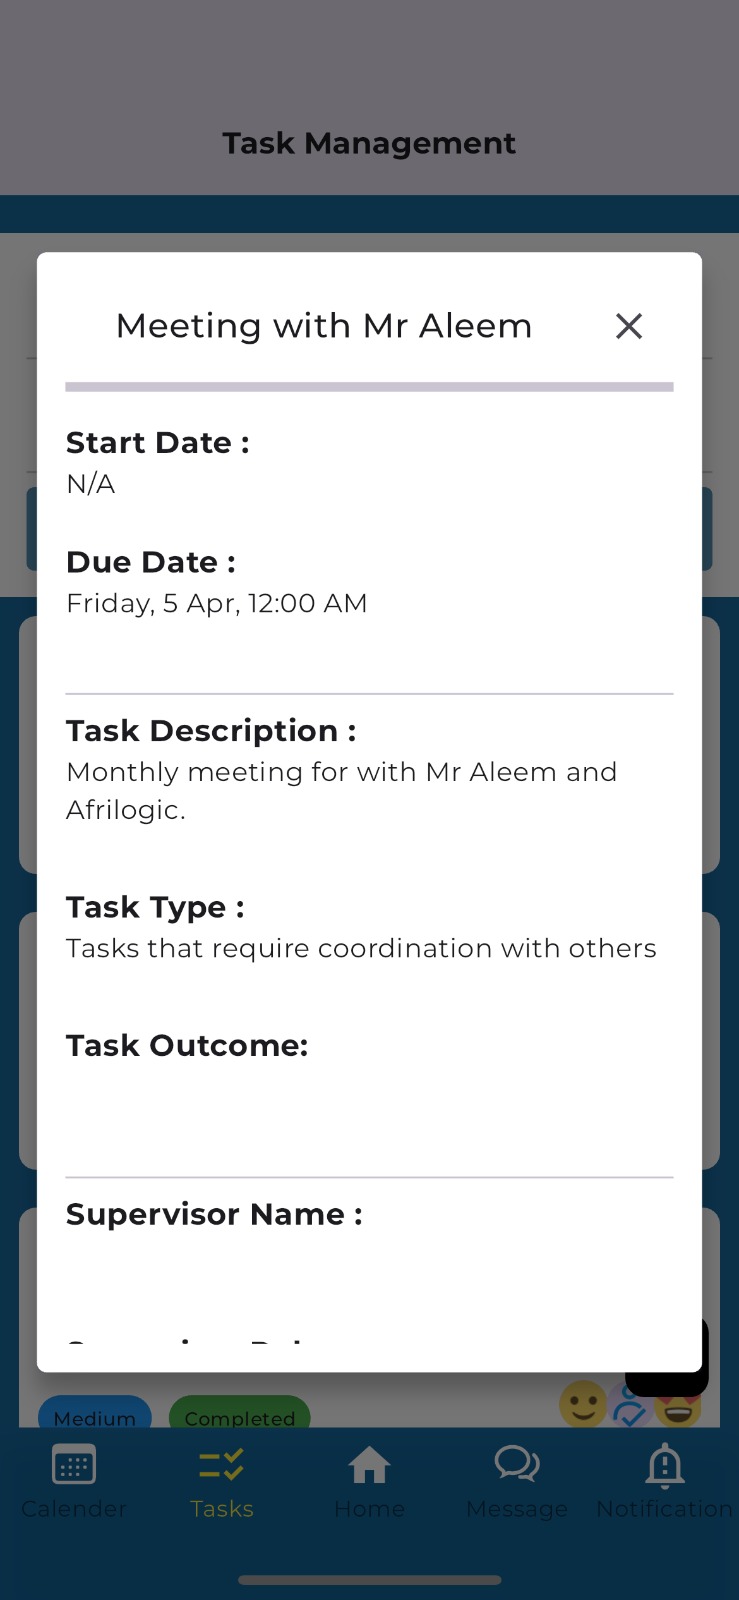Select the smiling face emoji reaction

(583, 1404)
